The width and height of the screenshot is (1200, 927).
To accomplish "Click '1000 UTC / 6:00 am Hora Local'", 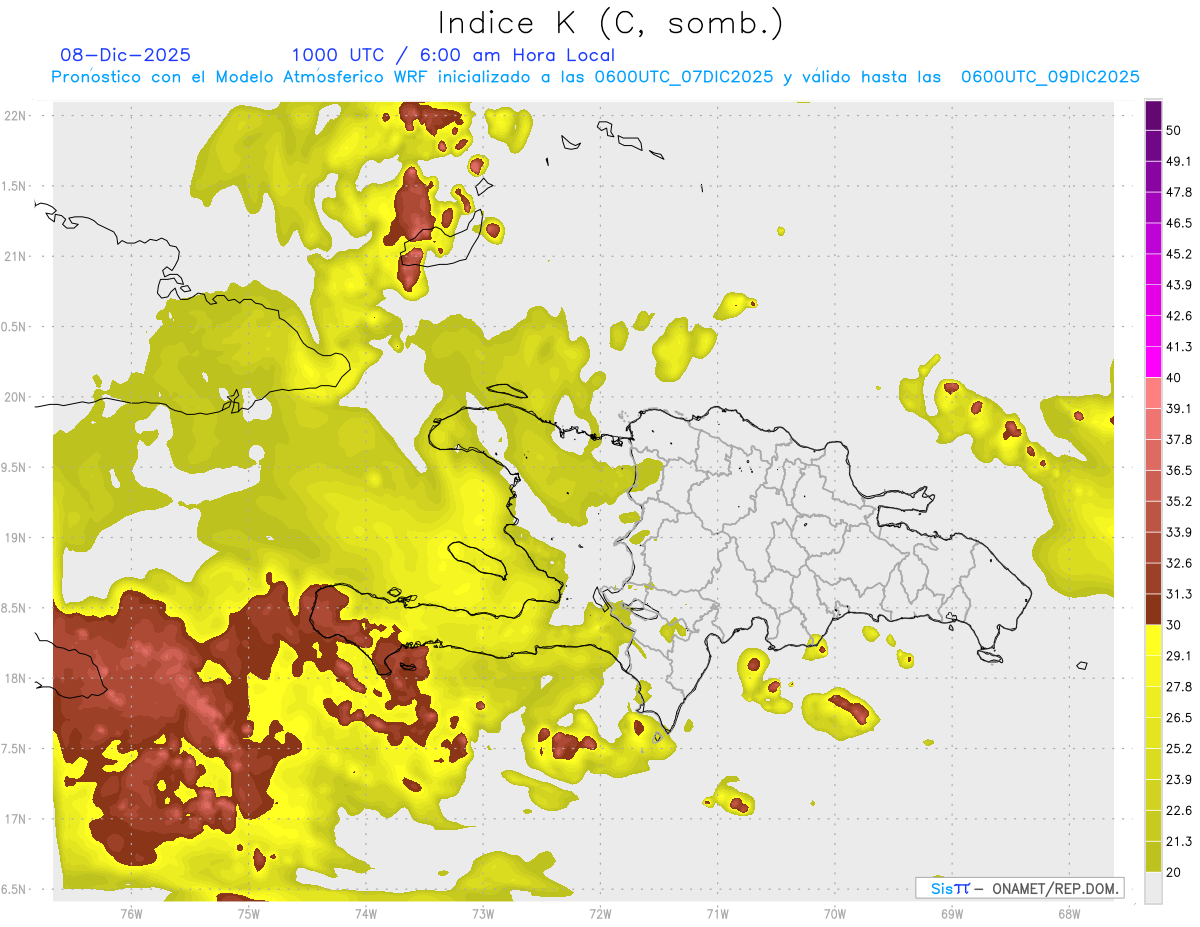I will [453, 55].
